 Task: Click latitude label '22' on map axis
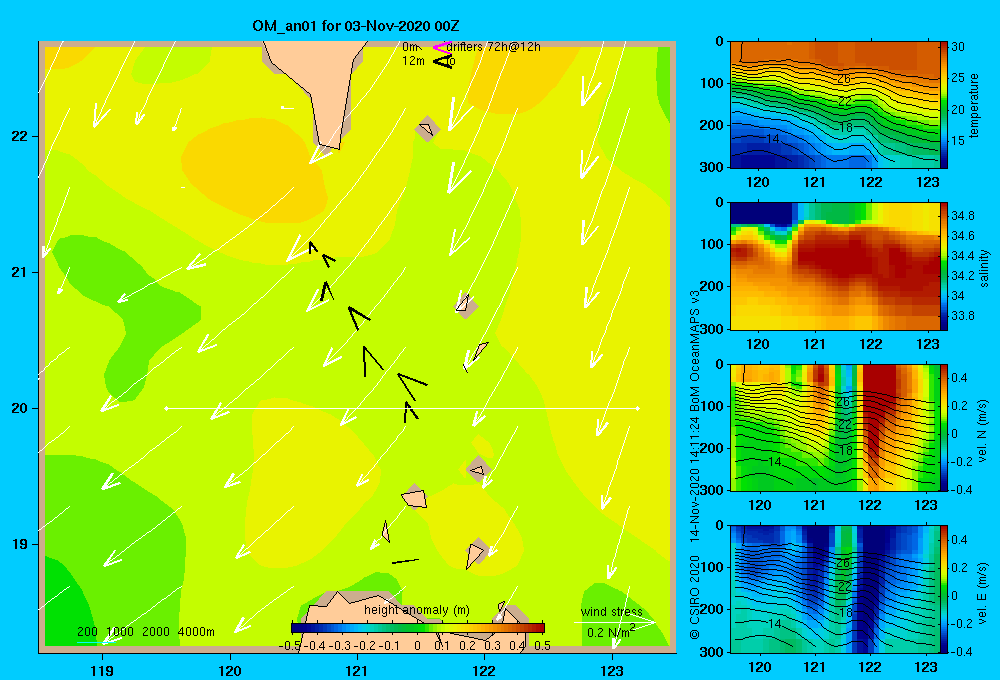(x=20, y=136)
